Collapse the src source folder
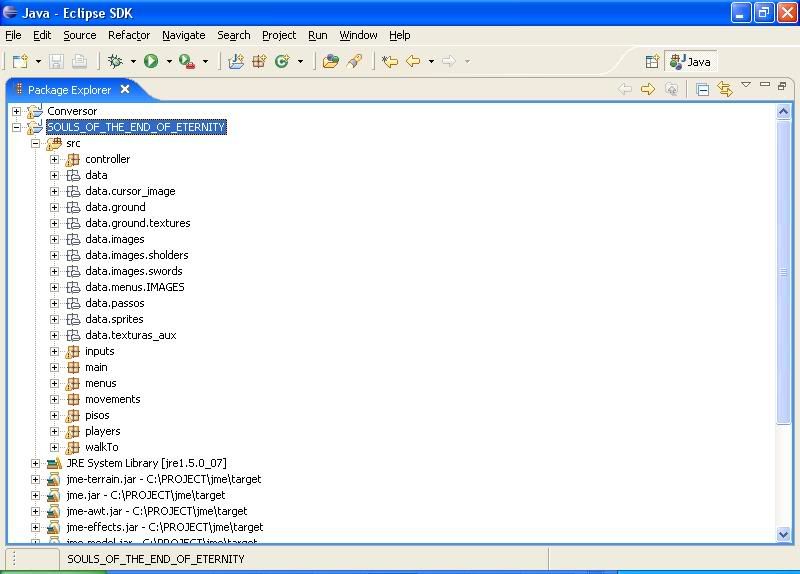The width and height of the screenshot is (800, 574). (x=35, y=143)
